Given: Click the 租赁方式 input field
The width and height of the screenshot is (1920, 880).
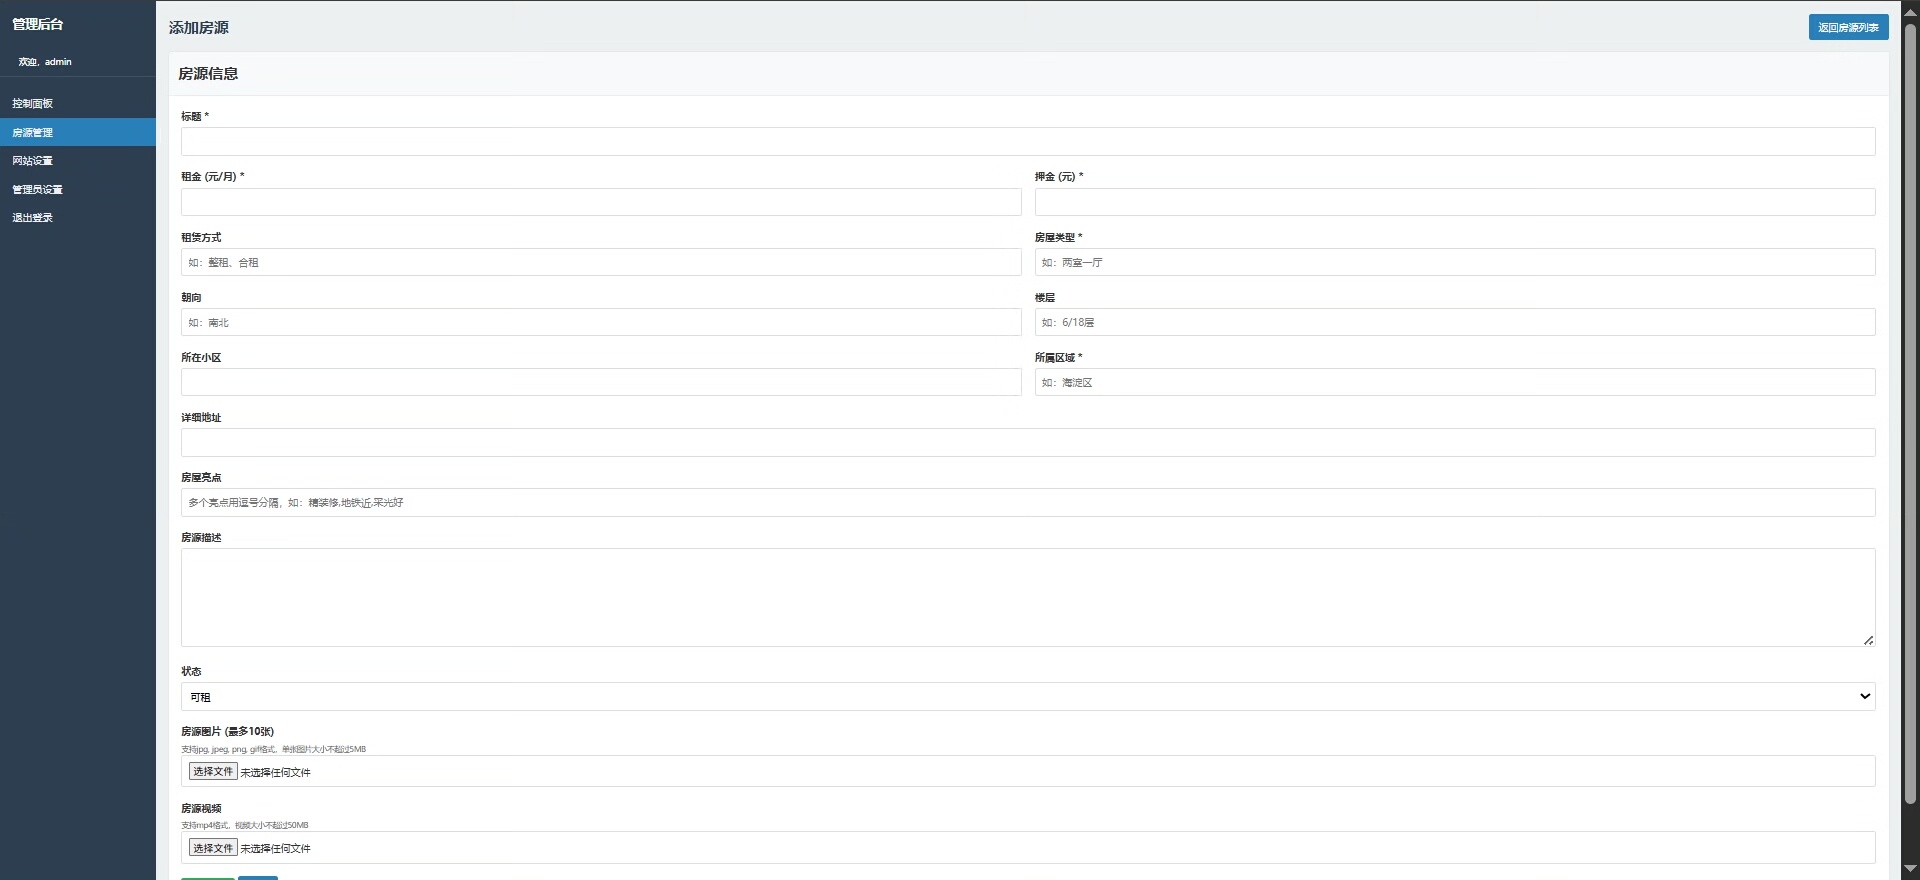Looking at the screenshot, I should (601, 262).
